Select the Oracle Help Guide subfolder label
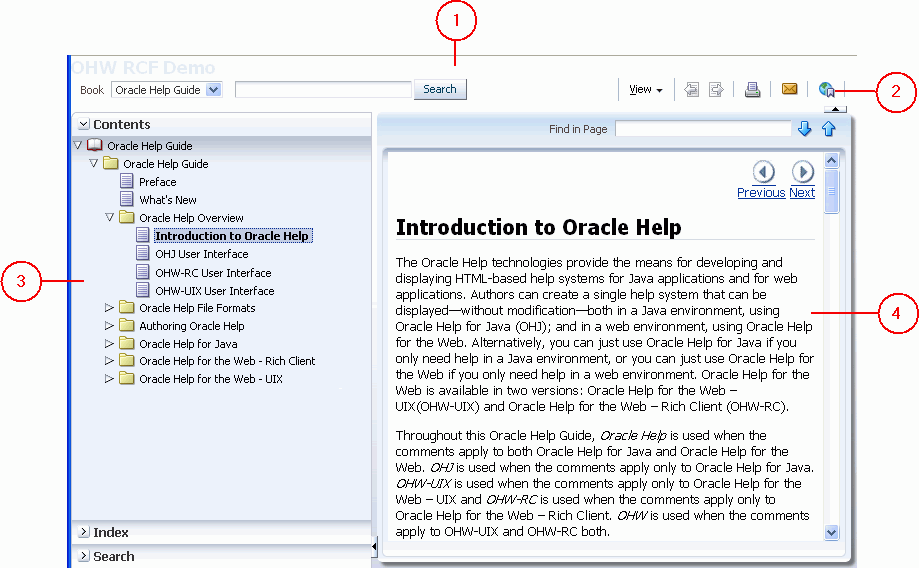This screenshot has height=568, width=919. tap(166, 164)
